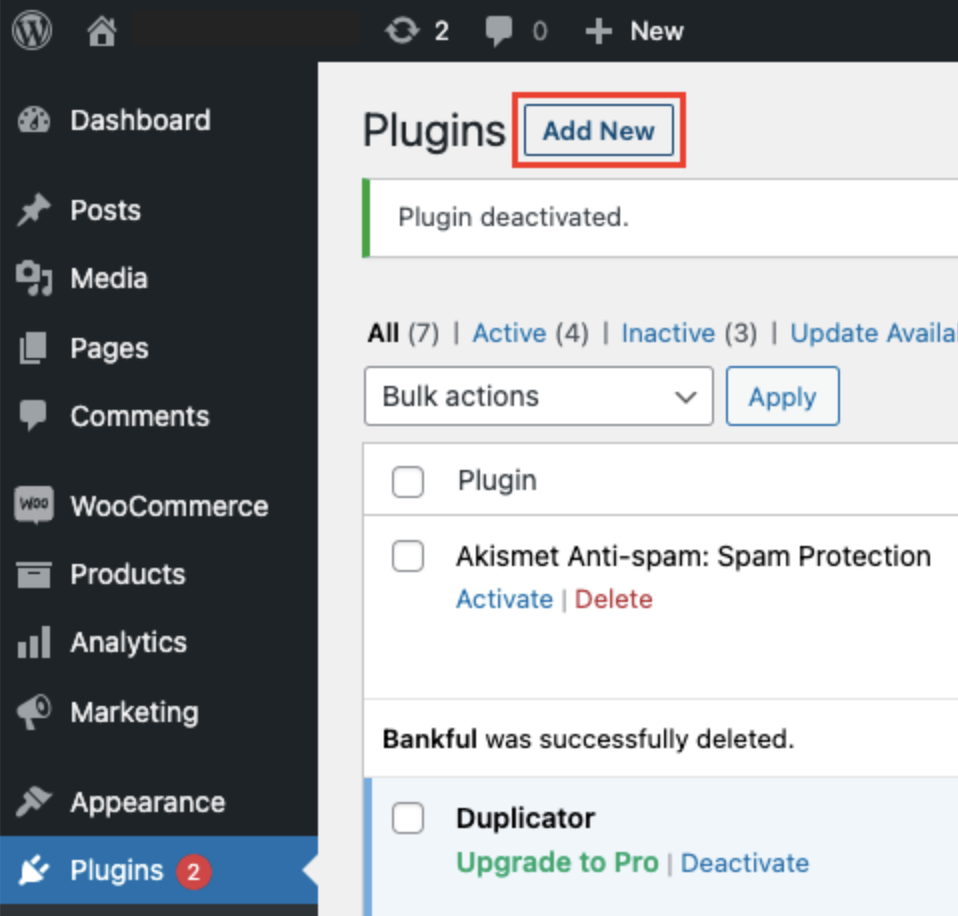The image size is (958, 916).
Task: Filter plugins by the Inactive tab
Action: [668, 333]
